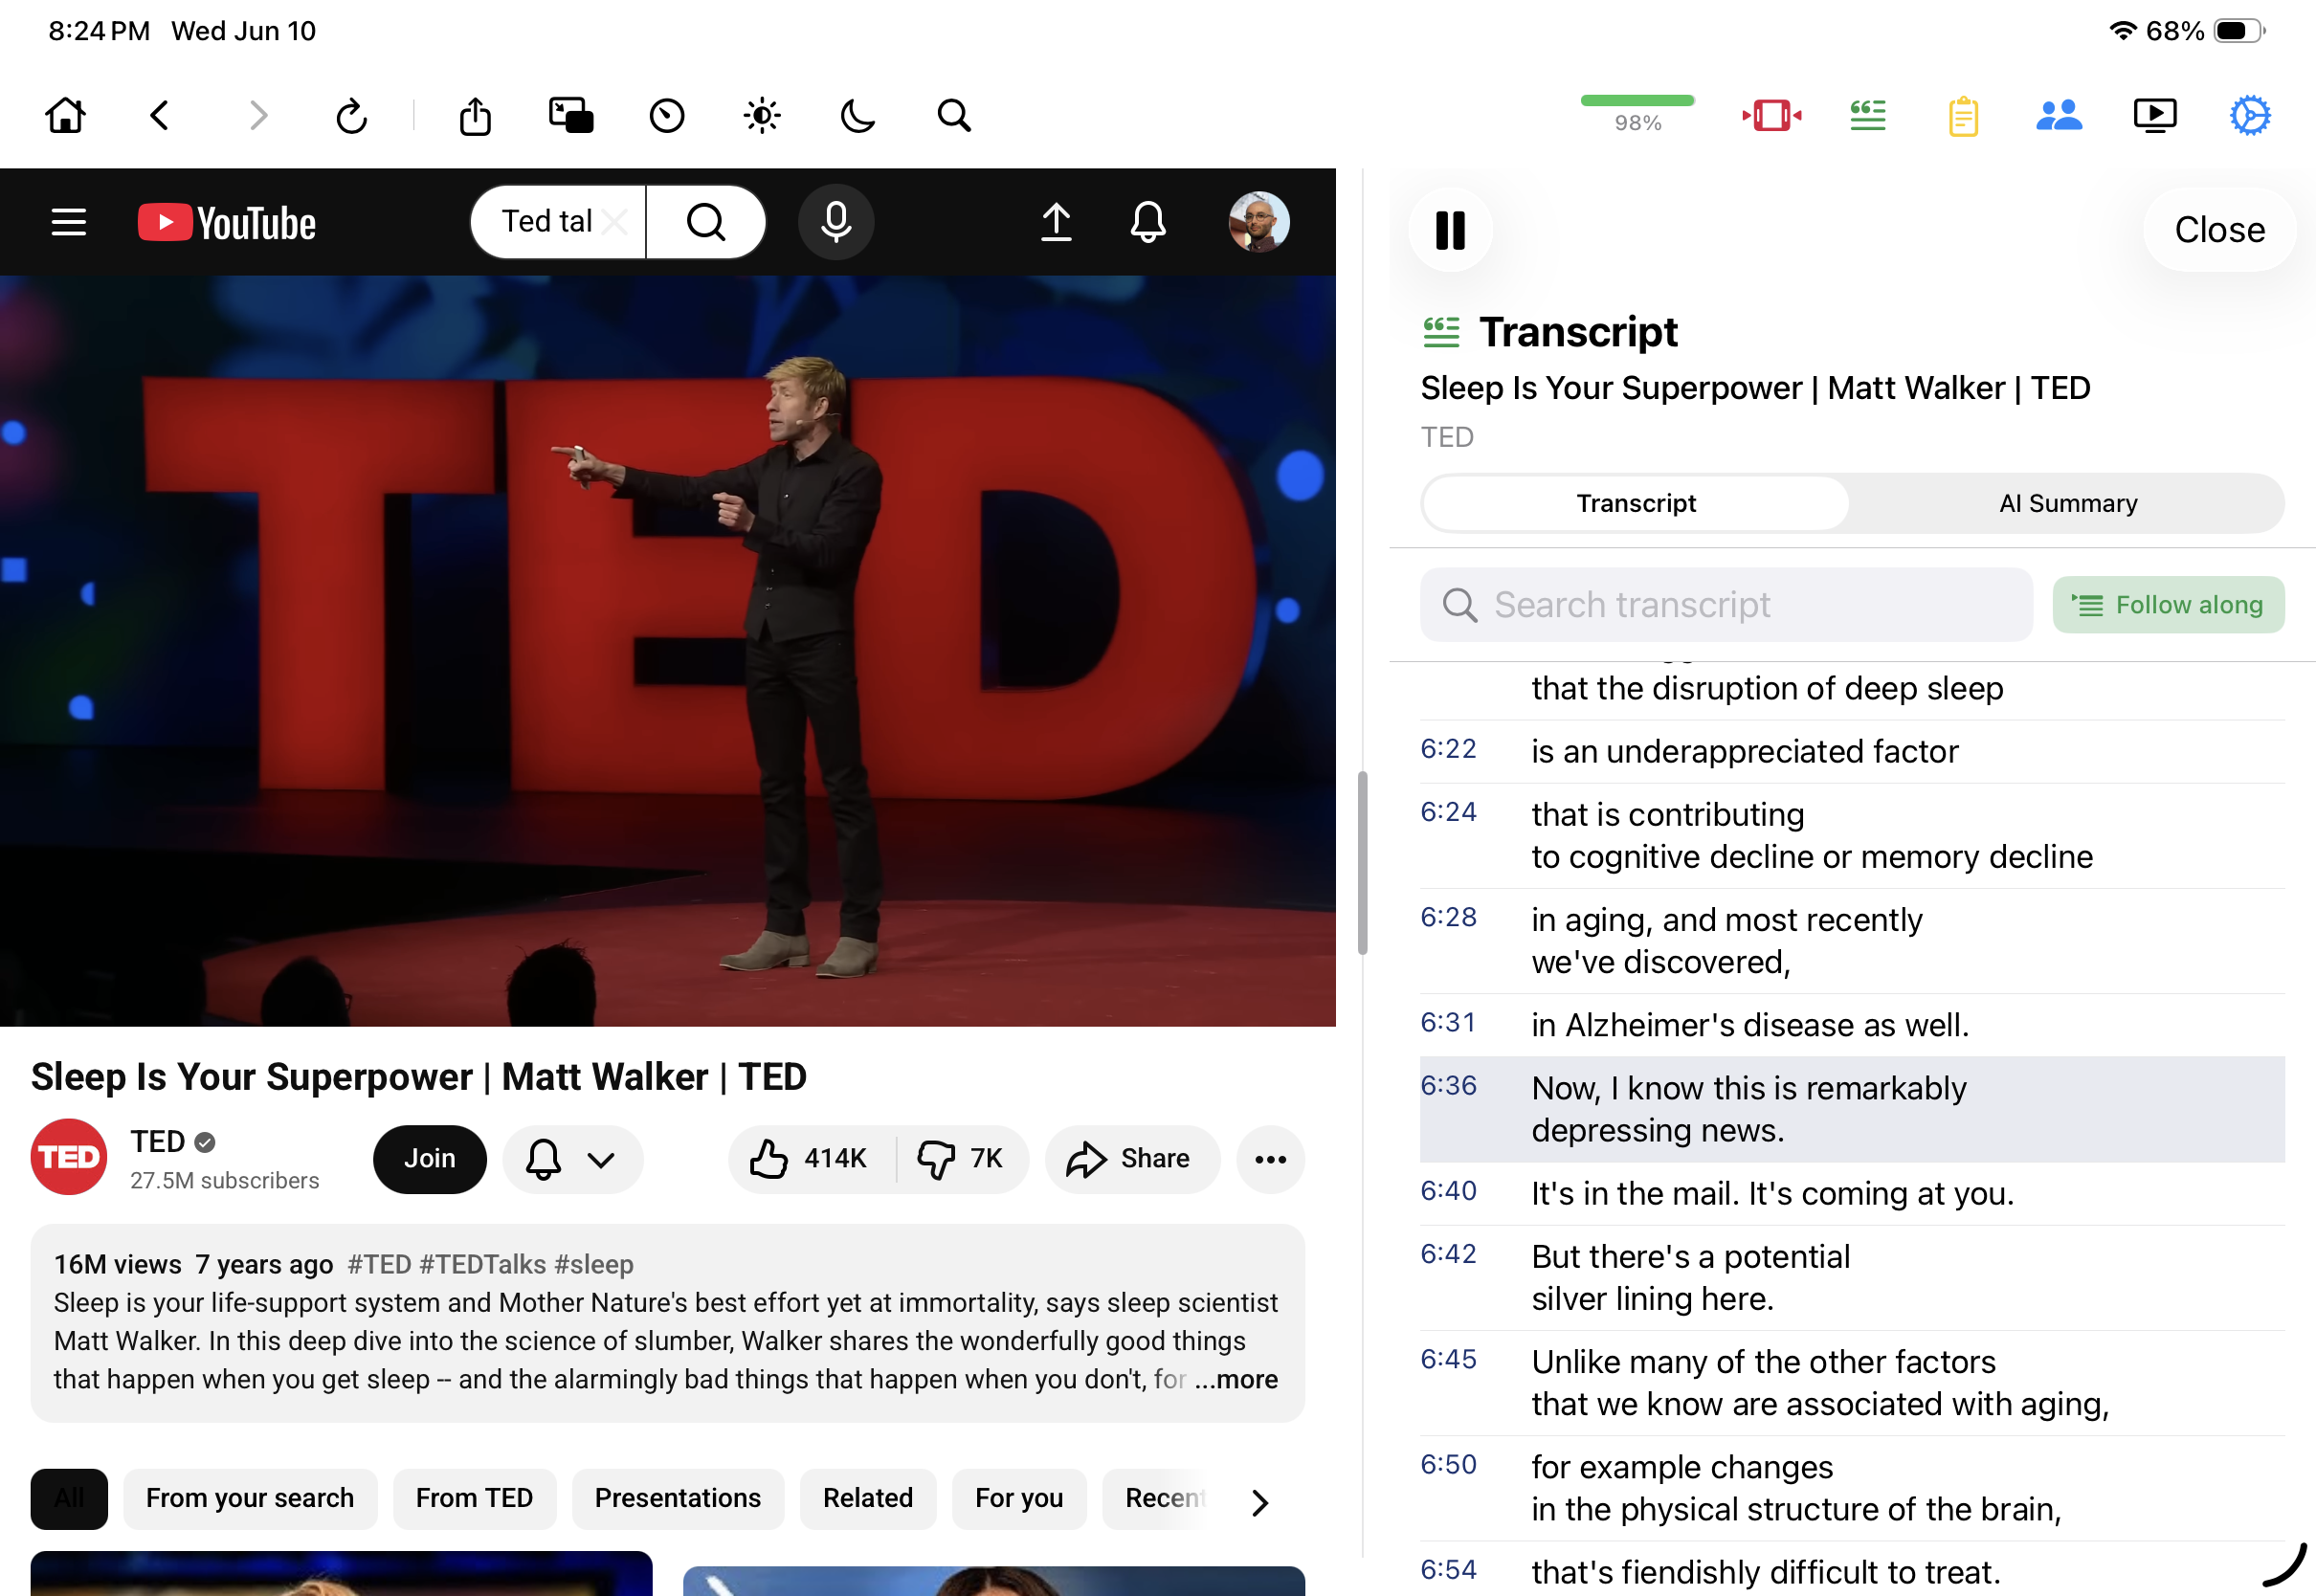
Task: Open the notification bell dropdown for TED
Action: 572,1159
